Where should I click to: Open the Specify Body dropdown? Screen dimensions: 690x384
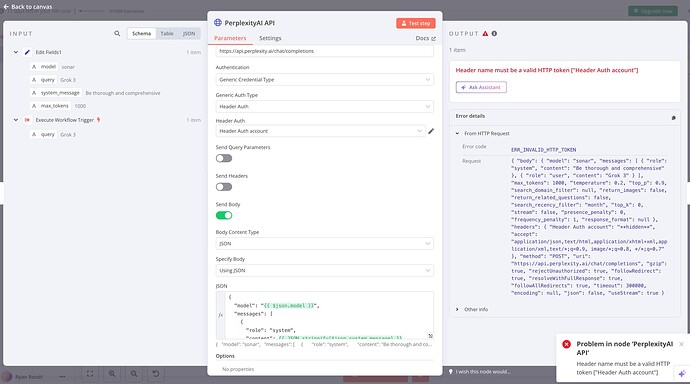325,271
